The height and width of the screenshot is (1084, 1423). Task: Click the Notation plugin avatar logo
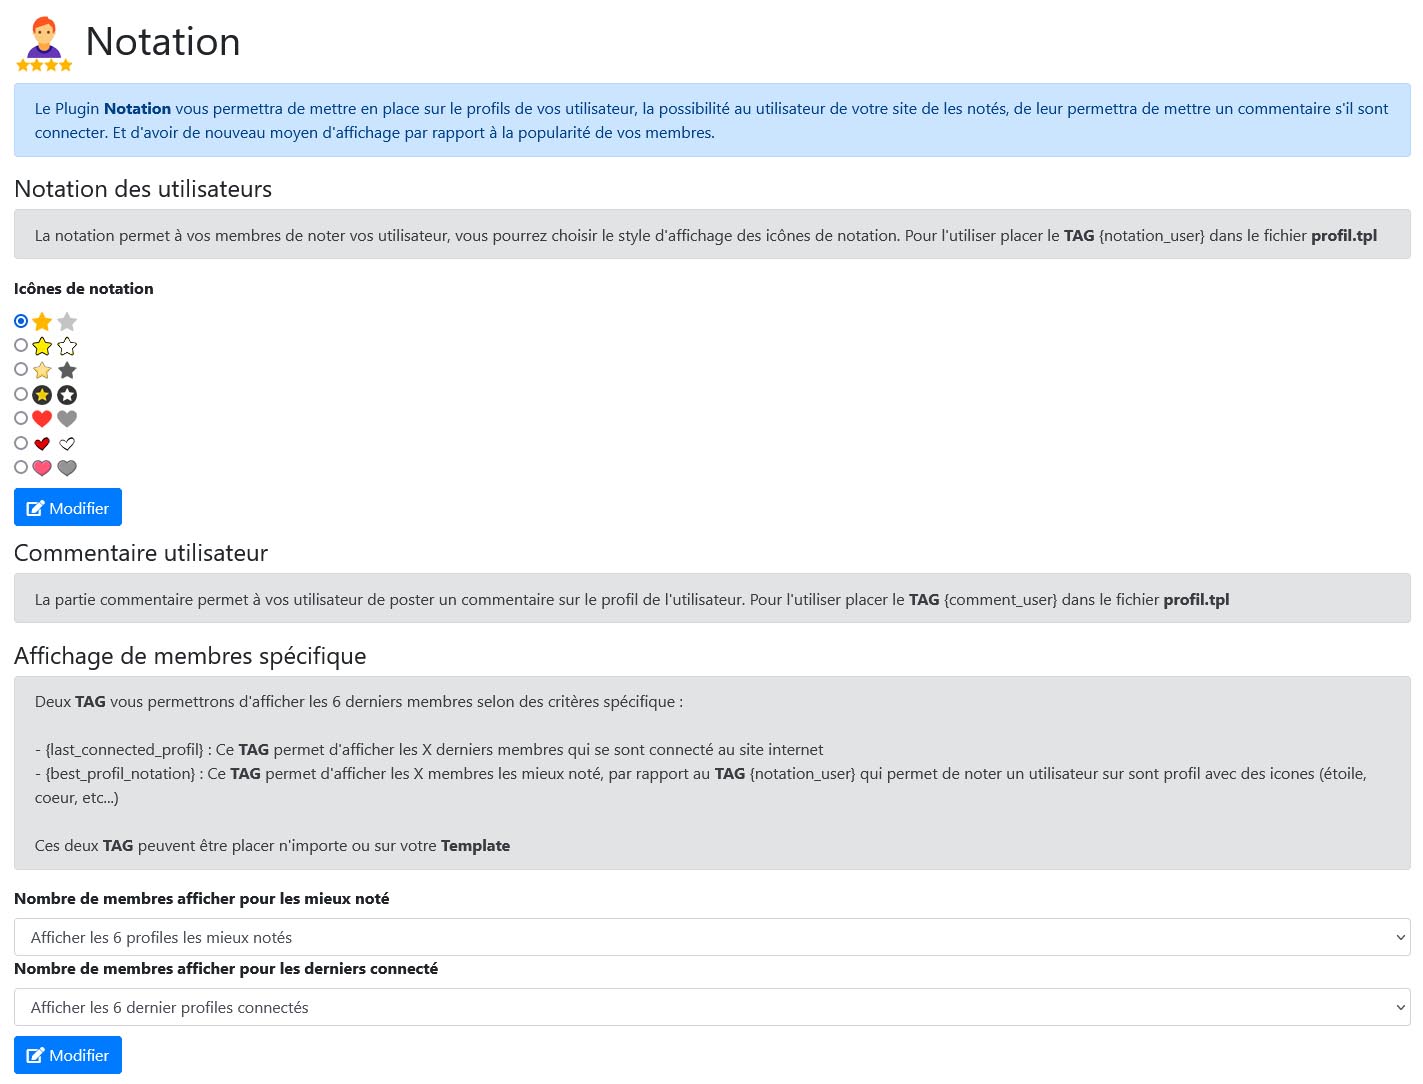coord(44,44)
